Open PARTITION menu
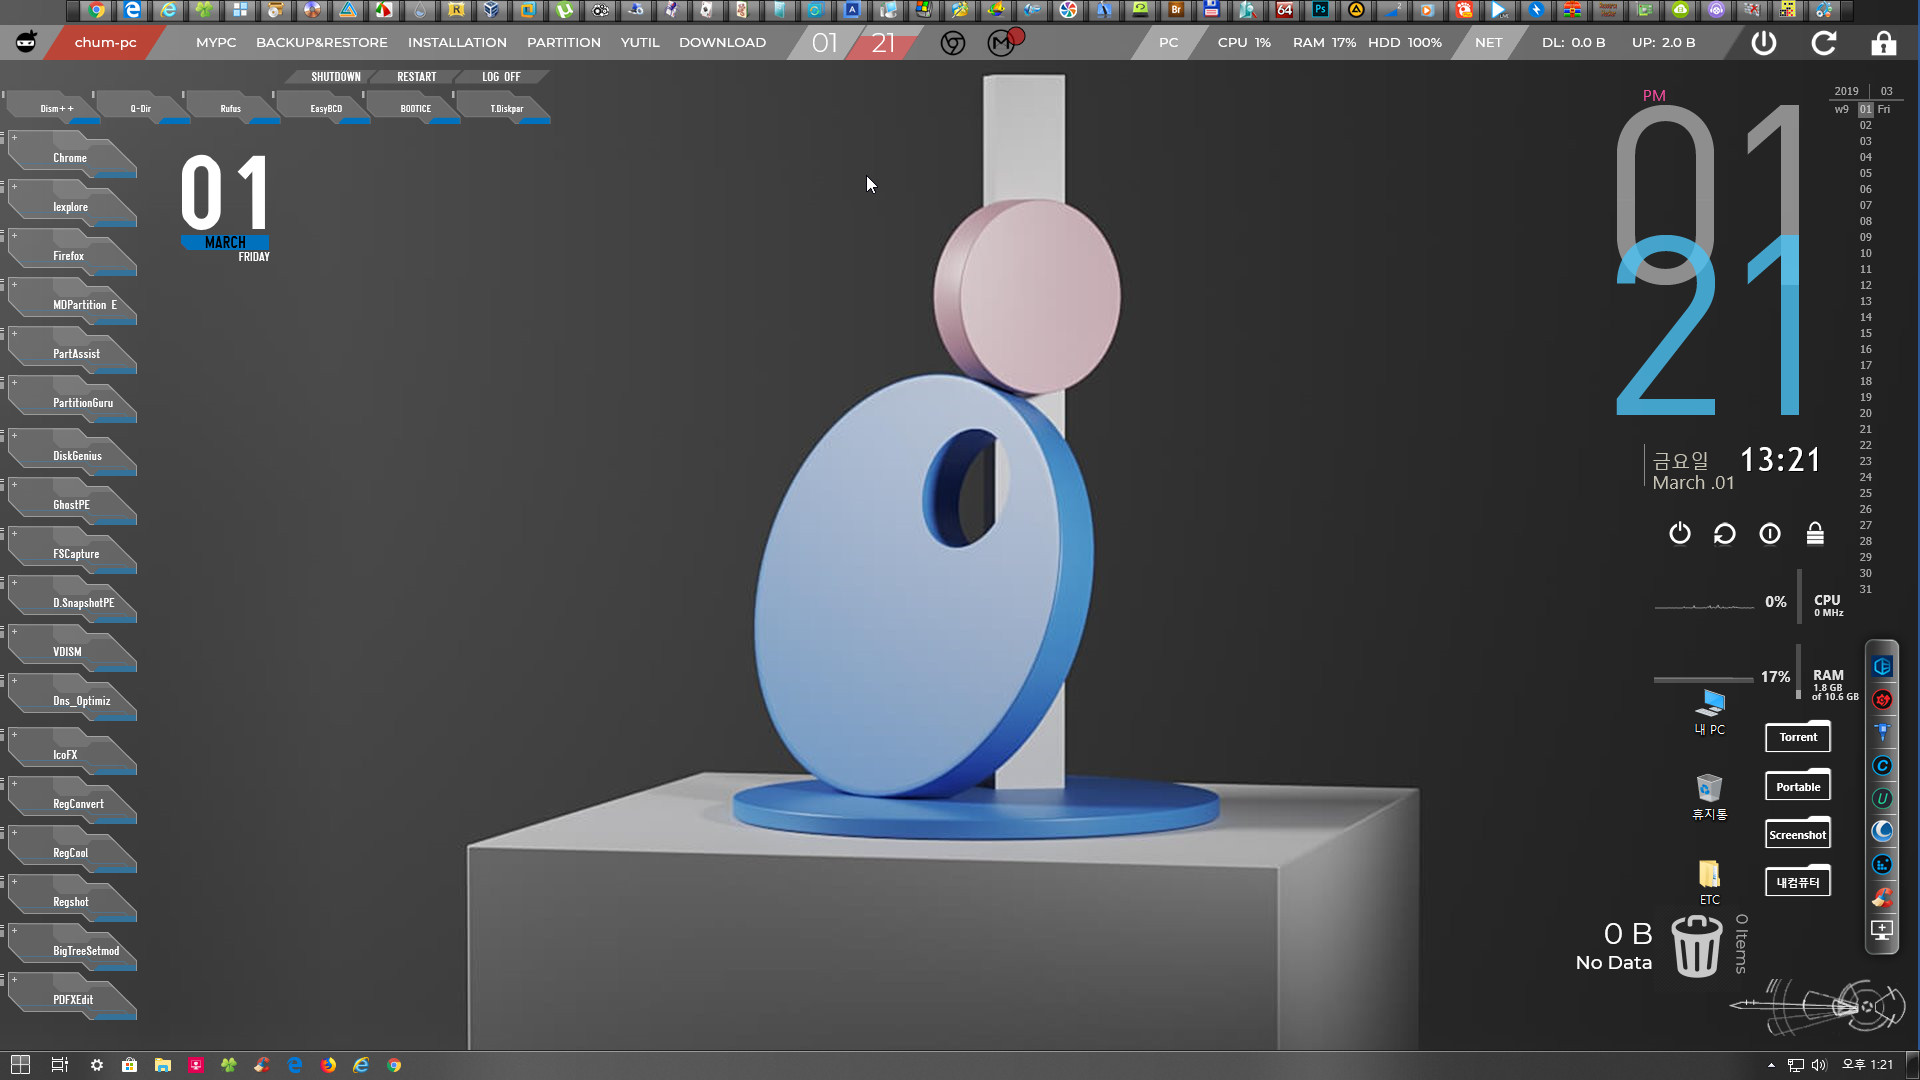1920x1080 pixels. (564, 42)
